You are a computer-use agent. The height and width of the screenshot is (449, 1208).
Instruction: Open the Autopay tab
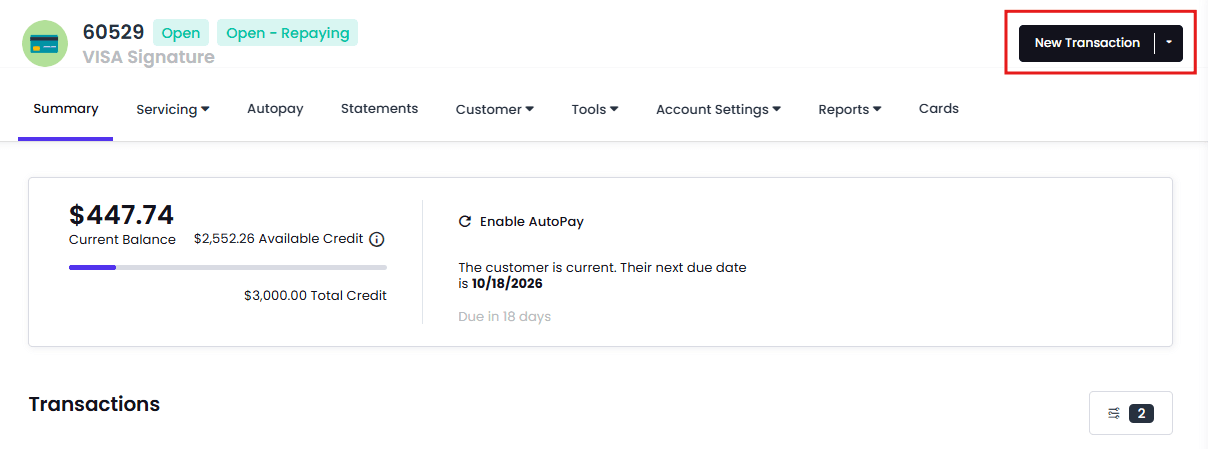click(x=275, y=109)
